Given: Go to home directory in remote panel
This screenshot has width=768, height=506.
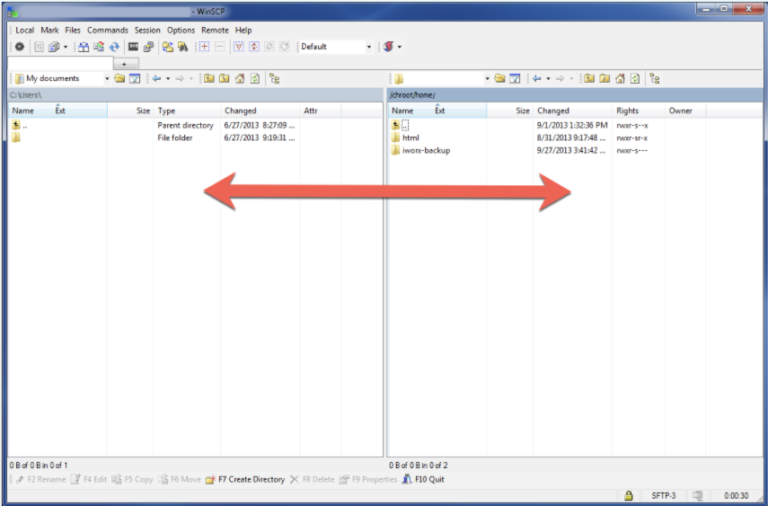Looking at the screenshot, I should coord(620,78).
